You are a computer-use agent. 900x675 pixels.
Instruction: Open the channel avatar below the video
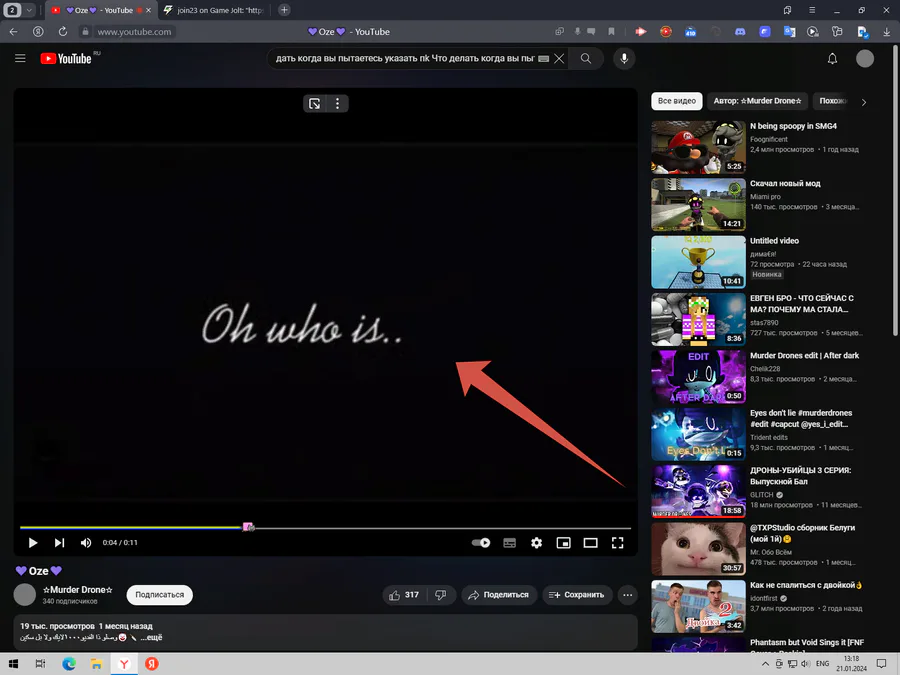click(25, 595)
